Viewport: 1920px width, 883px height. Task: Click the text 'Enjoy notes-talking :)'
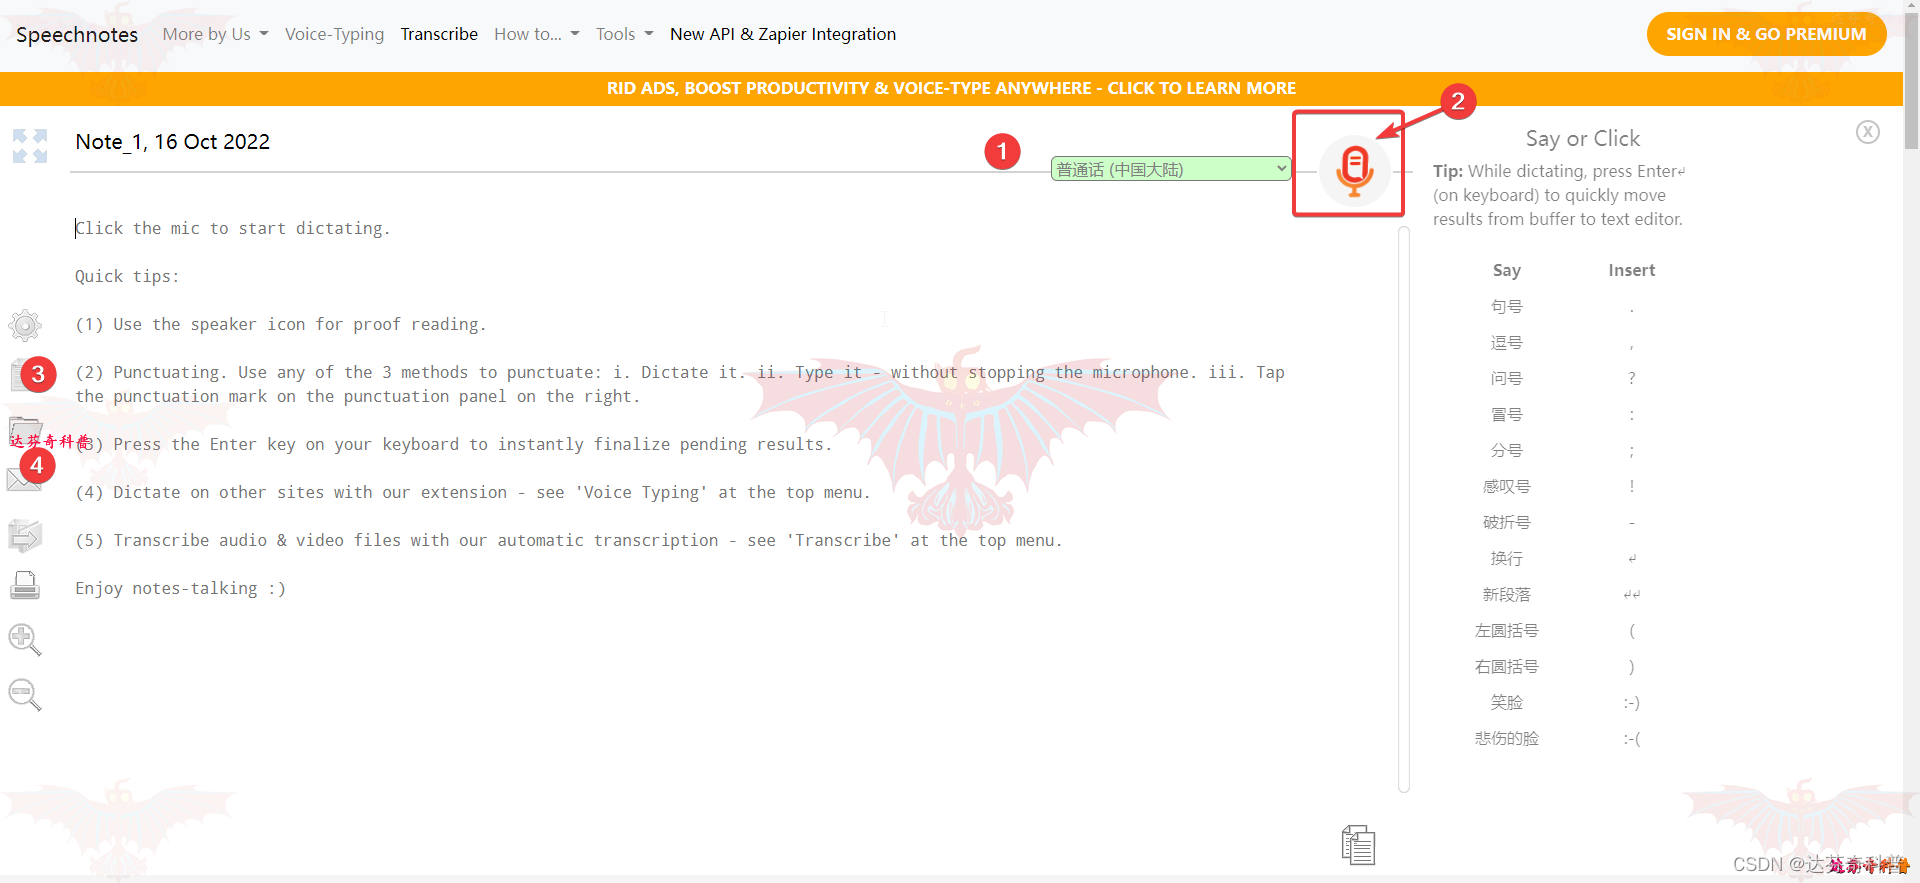point(181,588)
